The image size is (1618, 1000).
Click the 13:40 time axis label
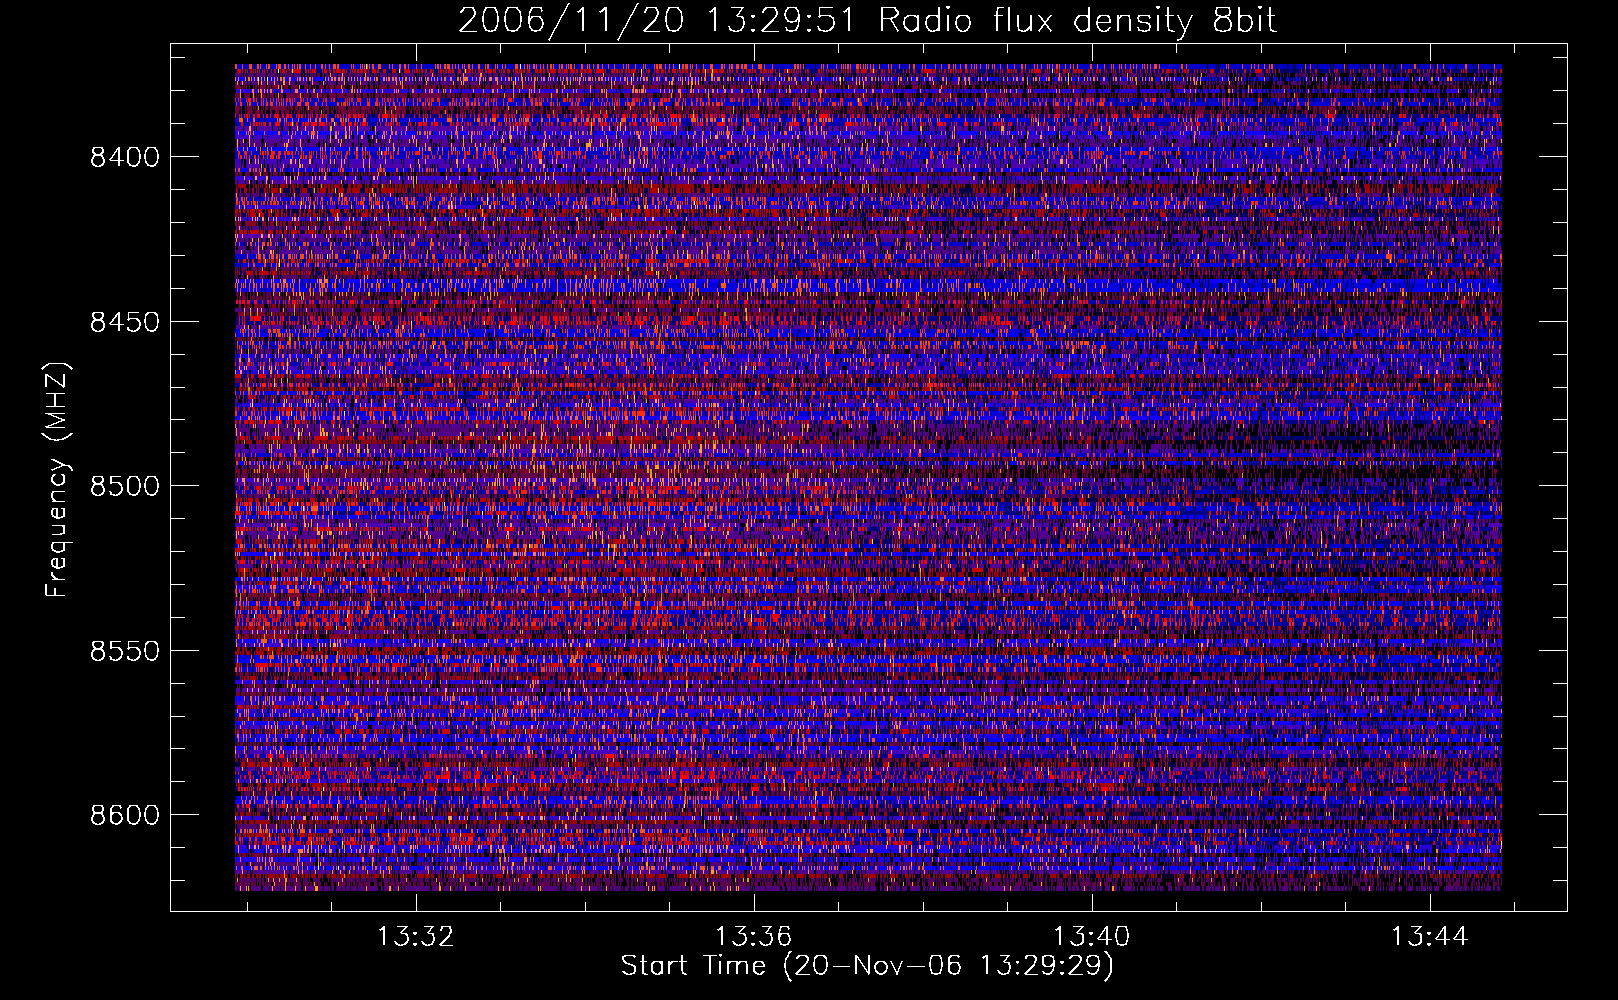(1092, 937)
